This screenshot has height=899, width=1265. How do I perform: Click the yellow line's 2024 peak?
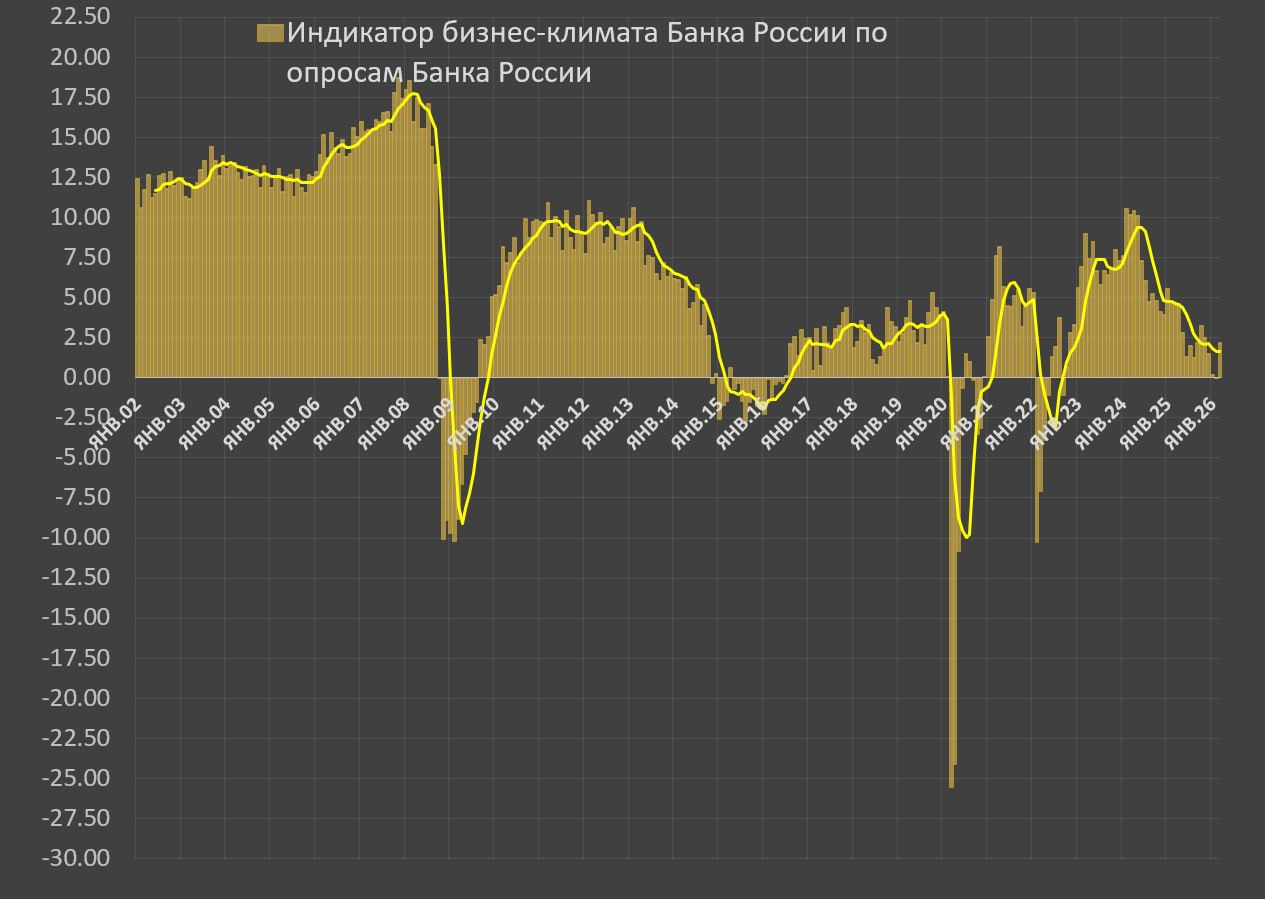click(x=1139, y=227)
